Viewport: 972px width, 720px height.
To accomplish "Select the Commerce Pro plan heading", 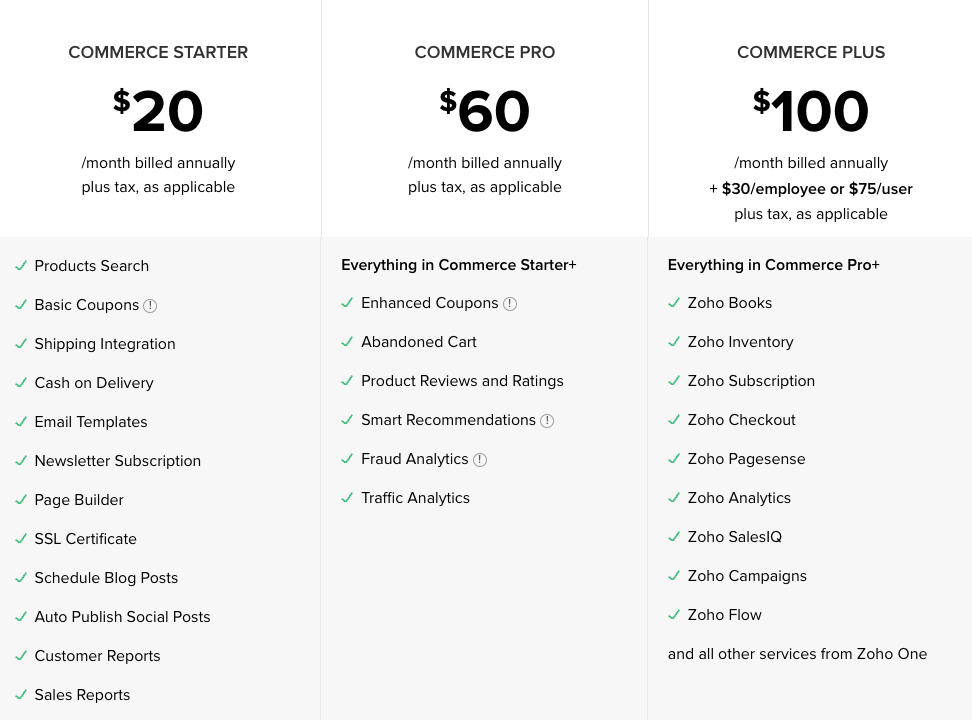I will (x=485, y=52).
